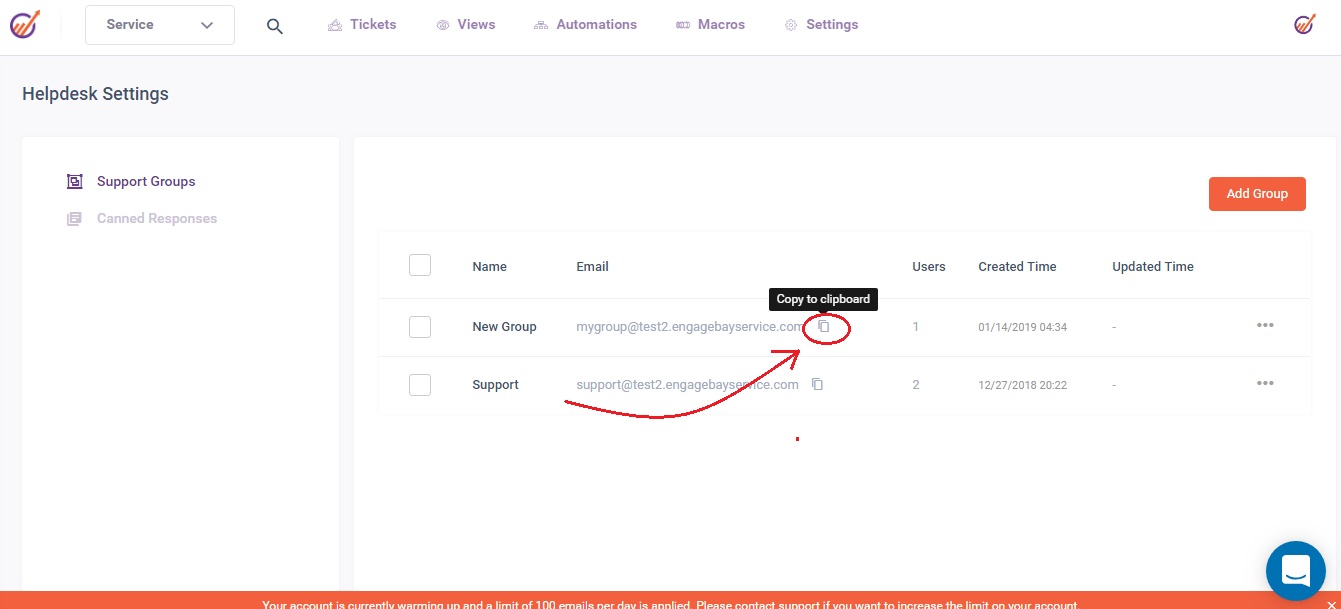The height and width of the screenshot is (609, 1341).
Task: Check the New Group row checkbox
Action: coord(420,327)
